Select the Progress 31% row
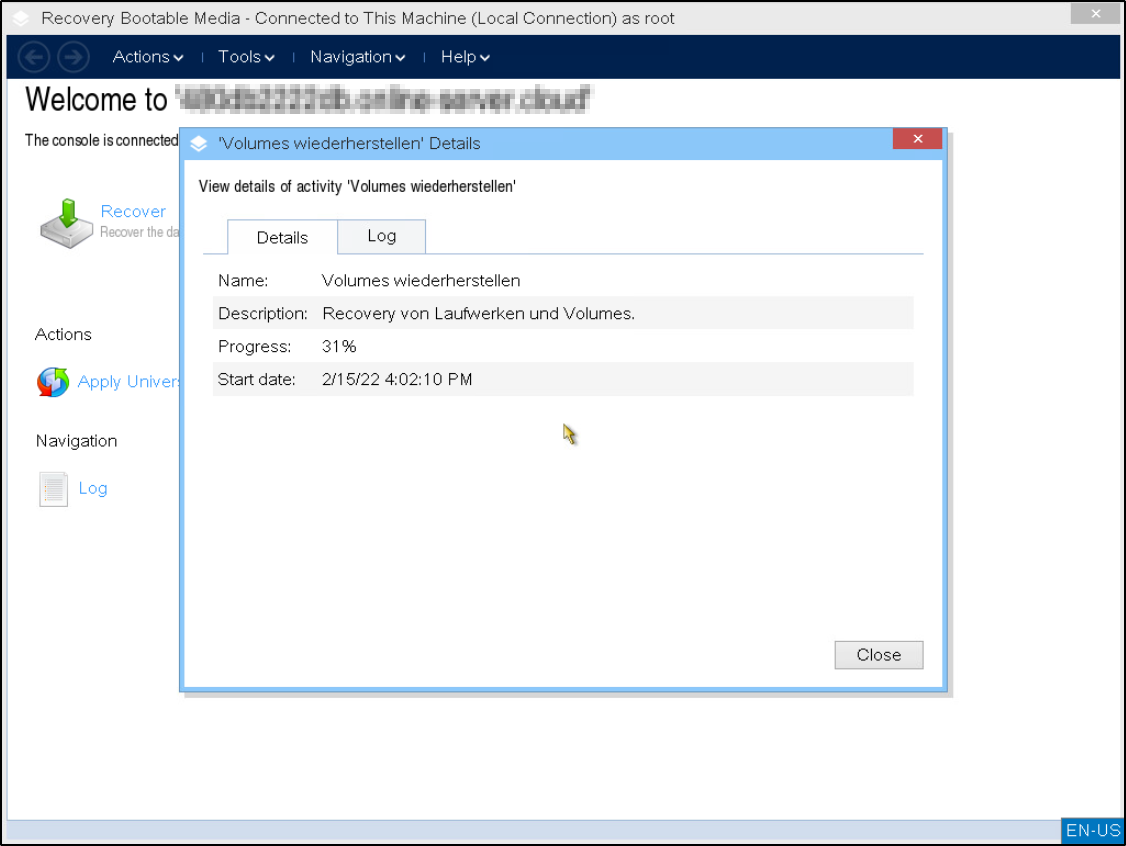This screenshot has height=846, width=1126. point(562,346)
